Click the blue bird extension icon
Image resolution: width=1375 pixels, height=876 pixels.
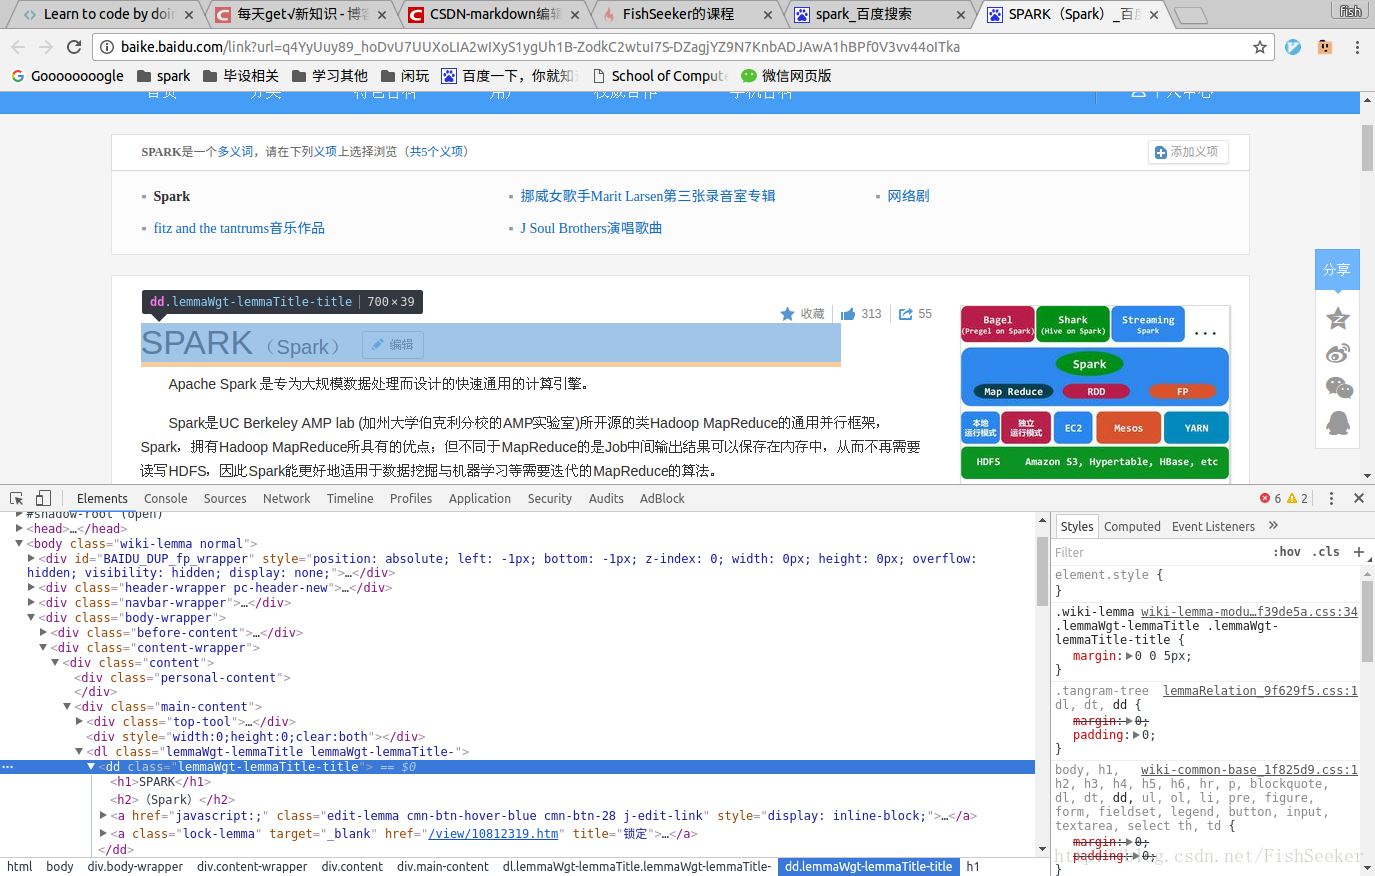(x=1293, y=47)
